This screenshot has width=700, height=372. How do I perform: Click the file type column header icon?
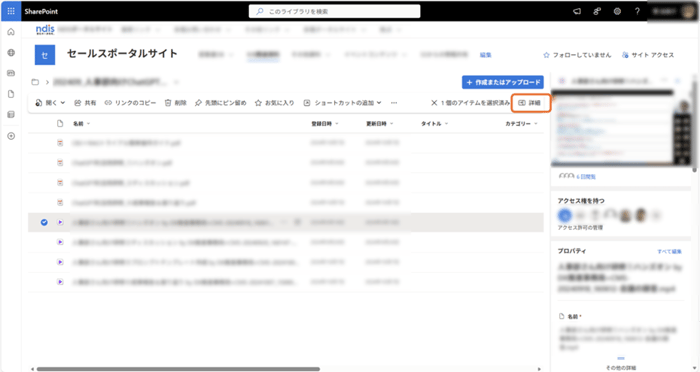tap(60, 123)
